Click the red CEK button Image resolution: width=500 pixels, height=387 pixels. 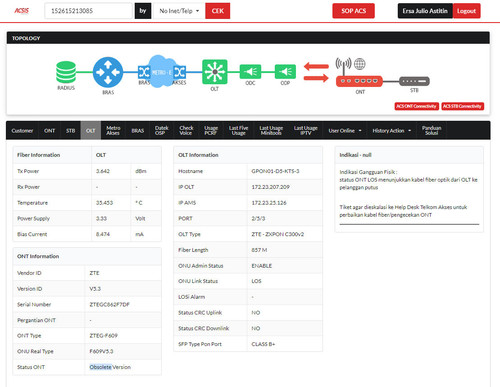coord(218,11)
